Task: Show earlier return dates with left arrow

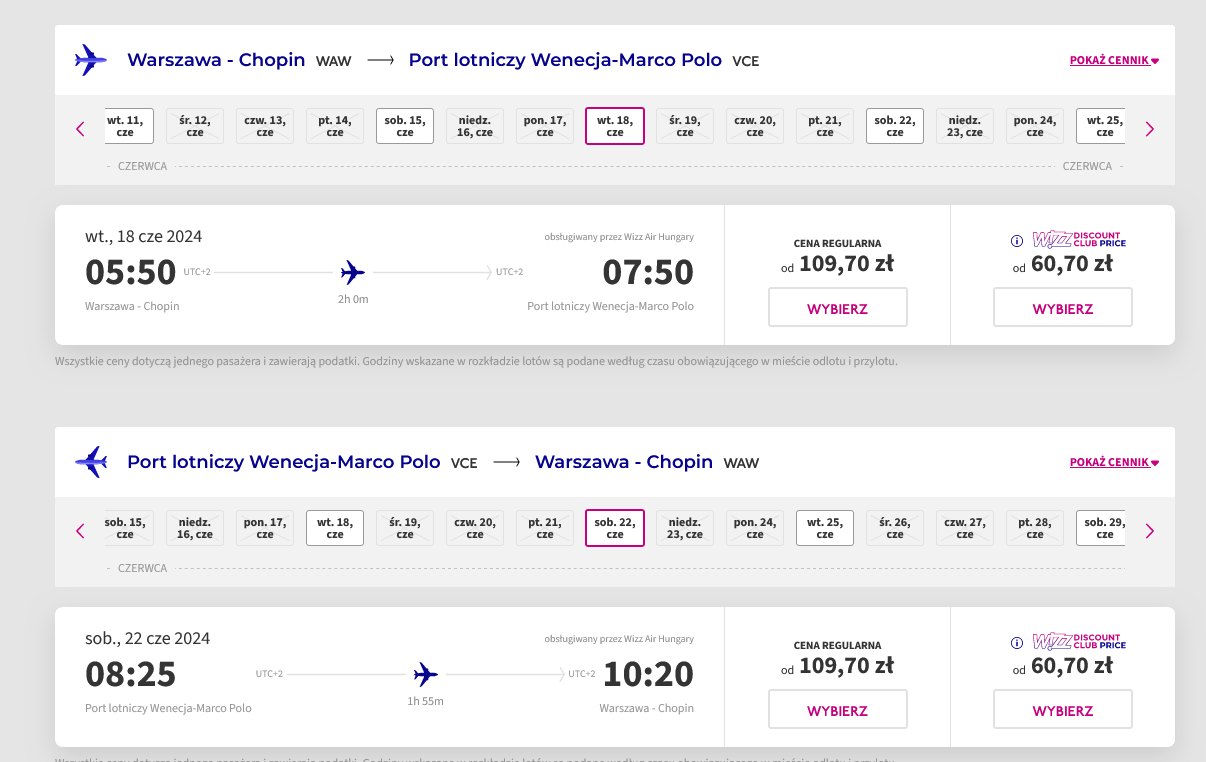Action: pos(81,531)
